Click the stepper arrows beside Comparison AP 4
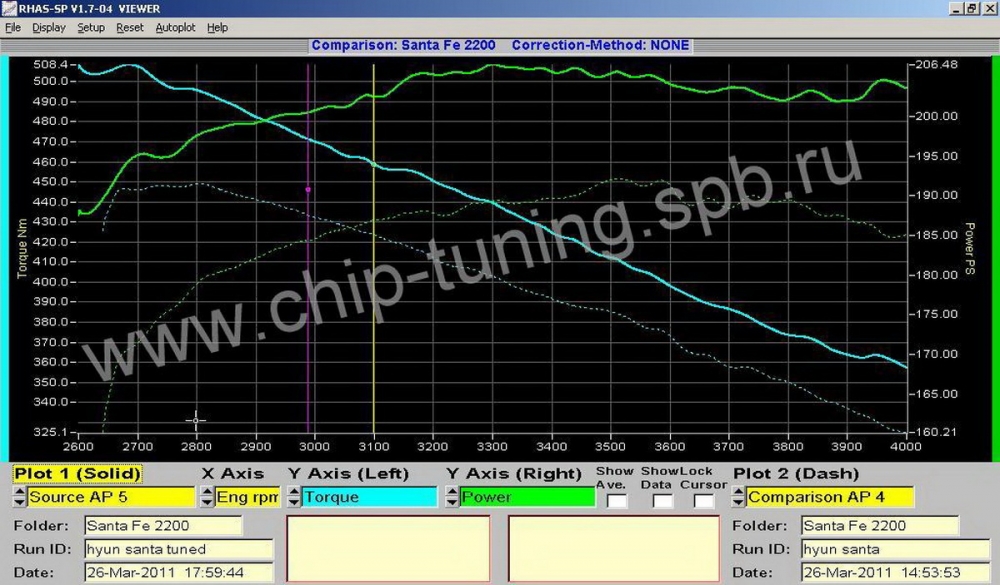 click(x=739, y=497)
